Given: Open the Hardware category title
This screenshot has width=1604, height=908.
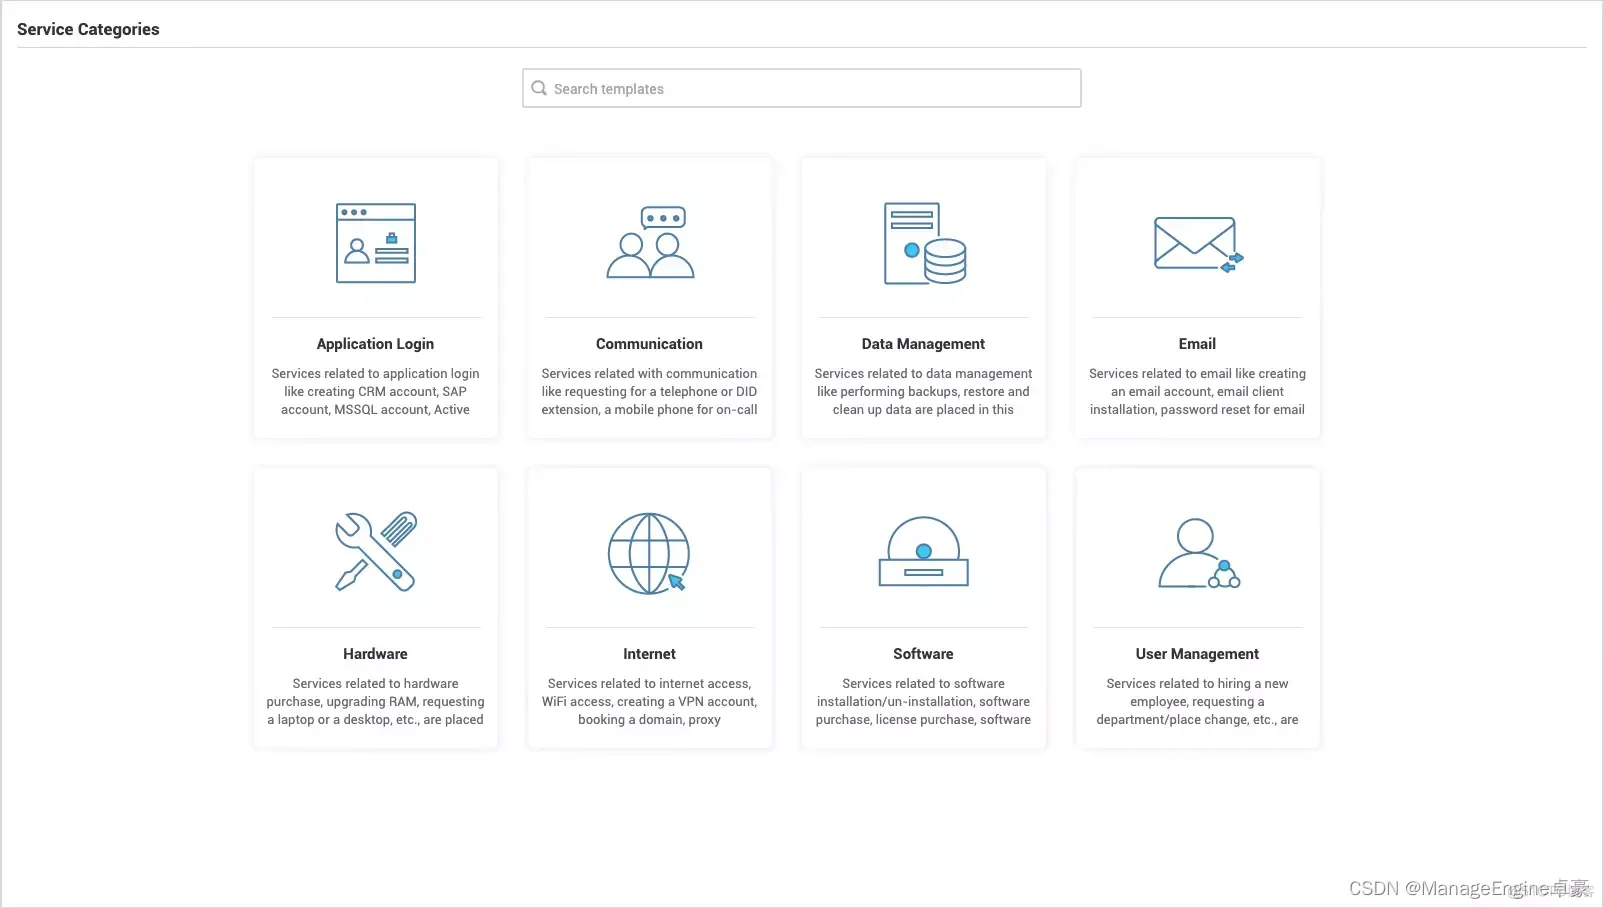Looking at the screenshot, I should [x=375, y=654].
